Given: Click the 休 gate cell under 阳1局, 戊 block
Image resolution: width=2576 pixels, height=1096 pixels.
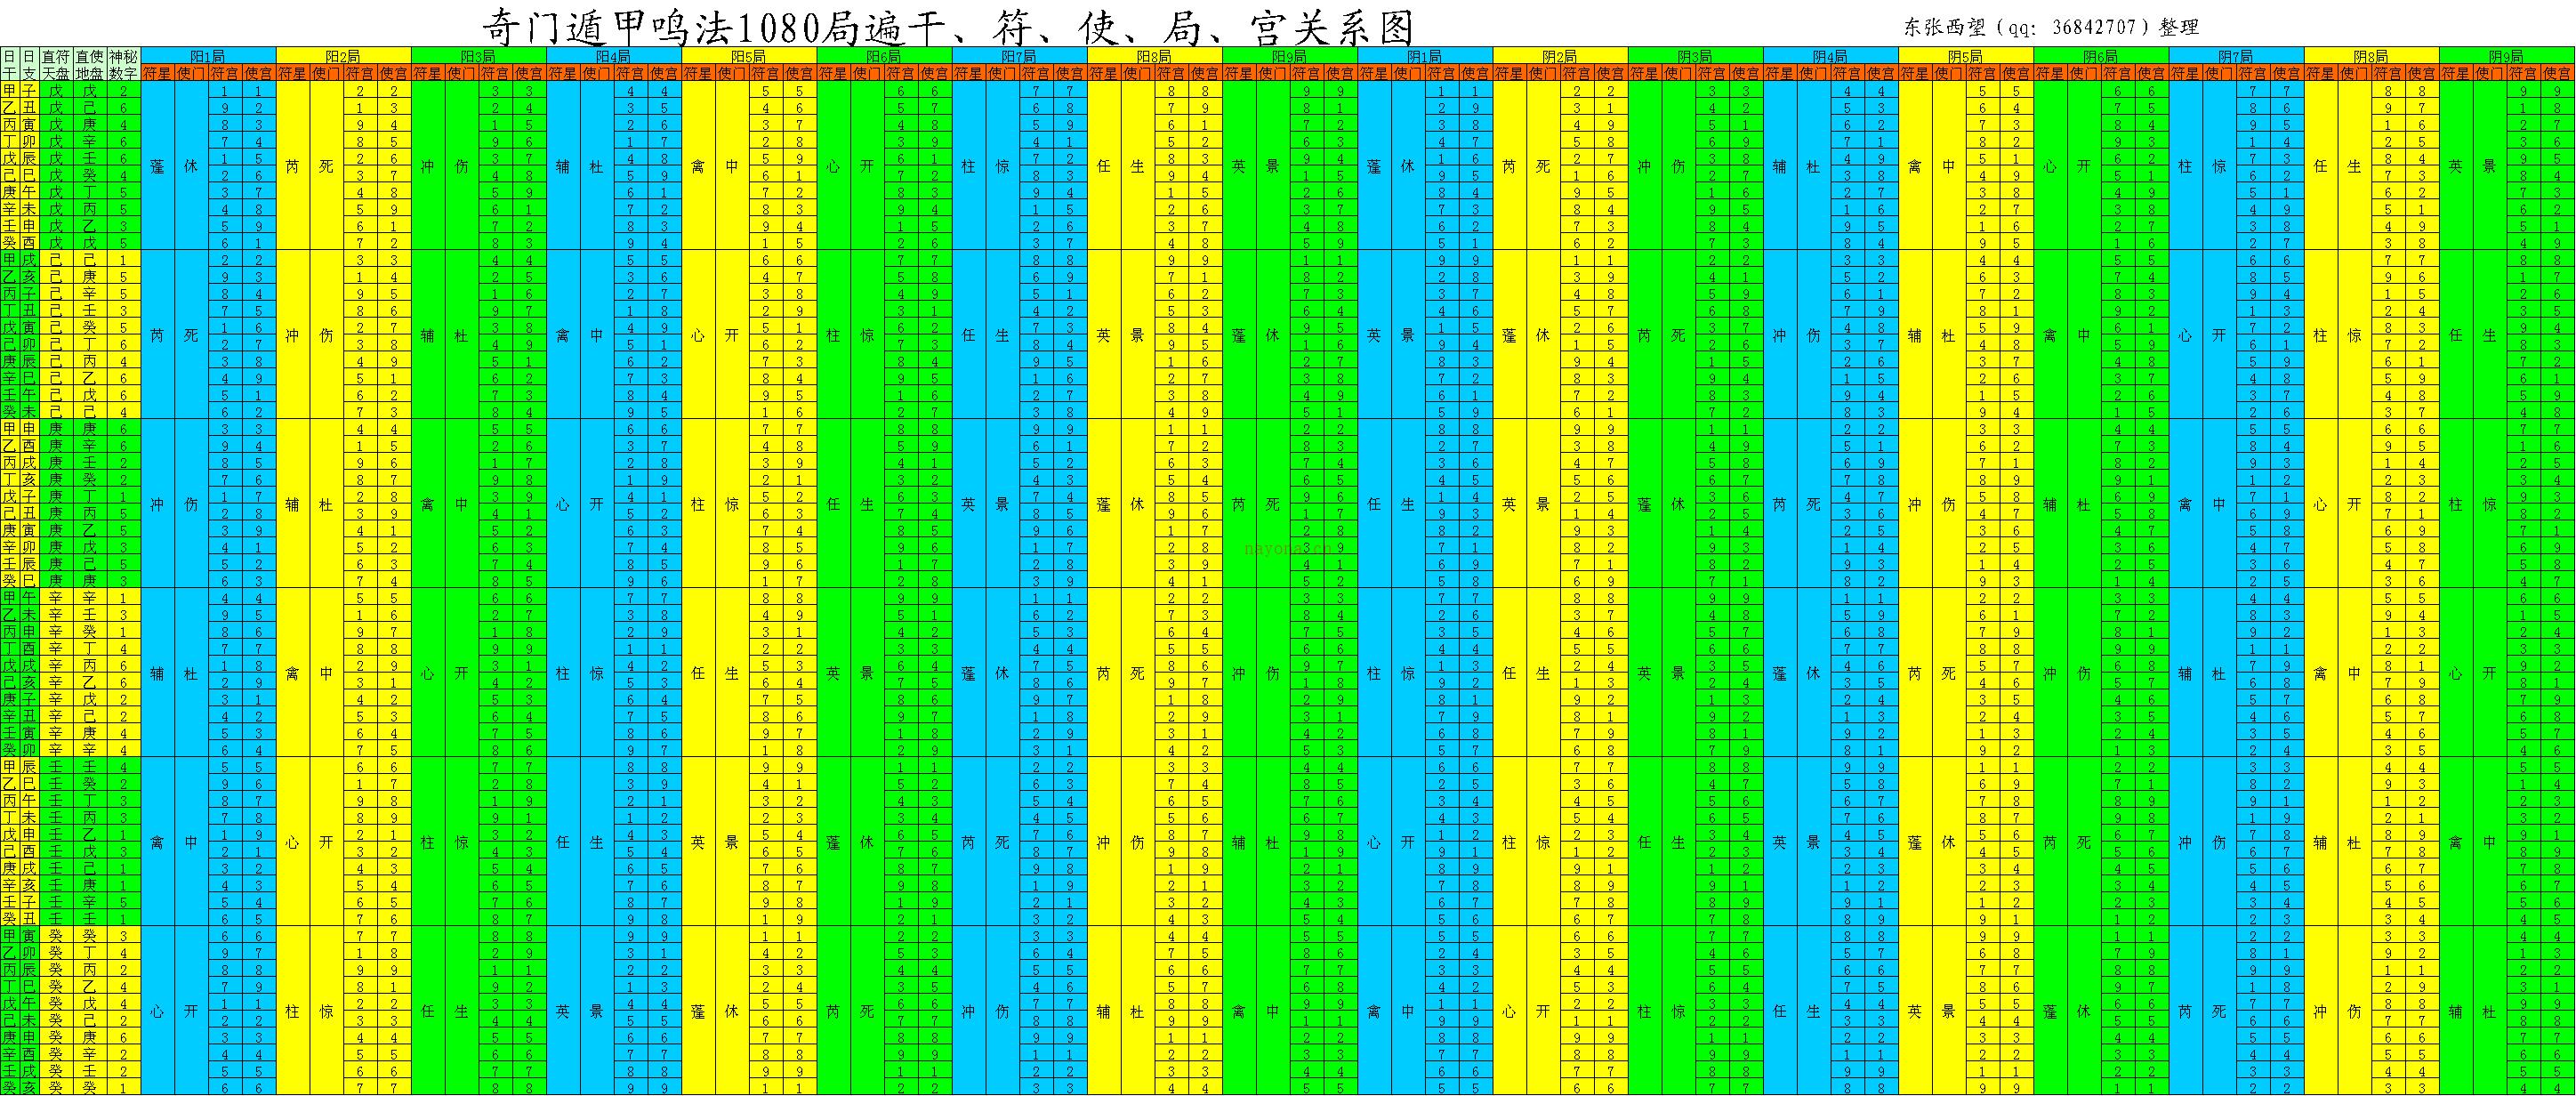Looking at the screenshot, I should coord(191,166).
